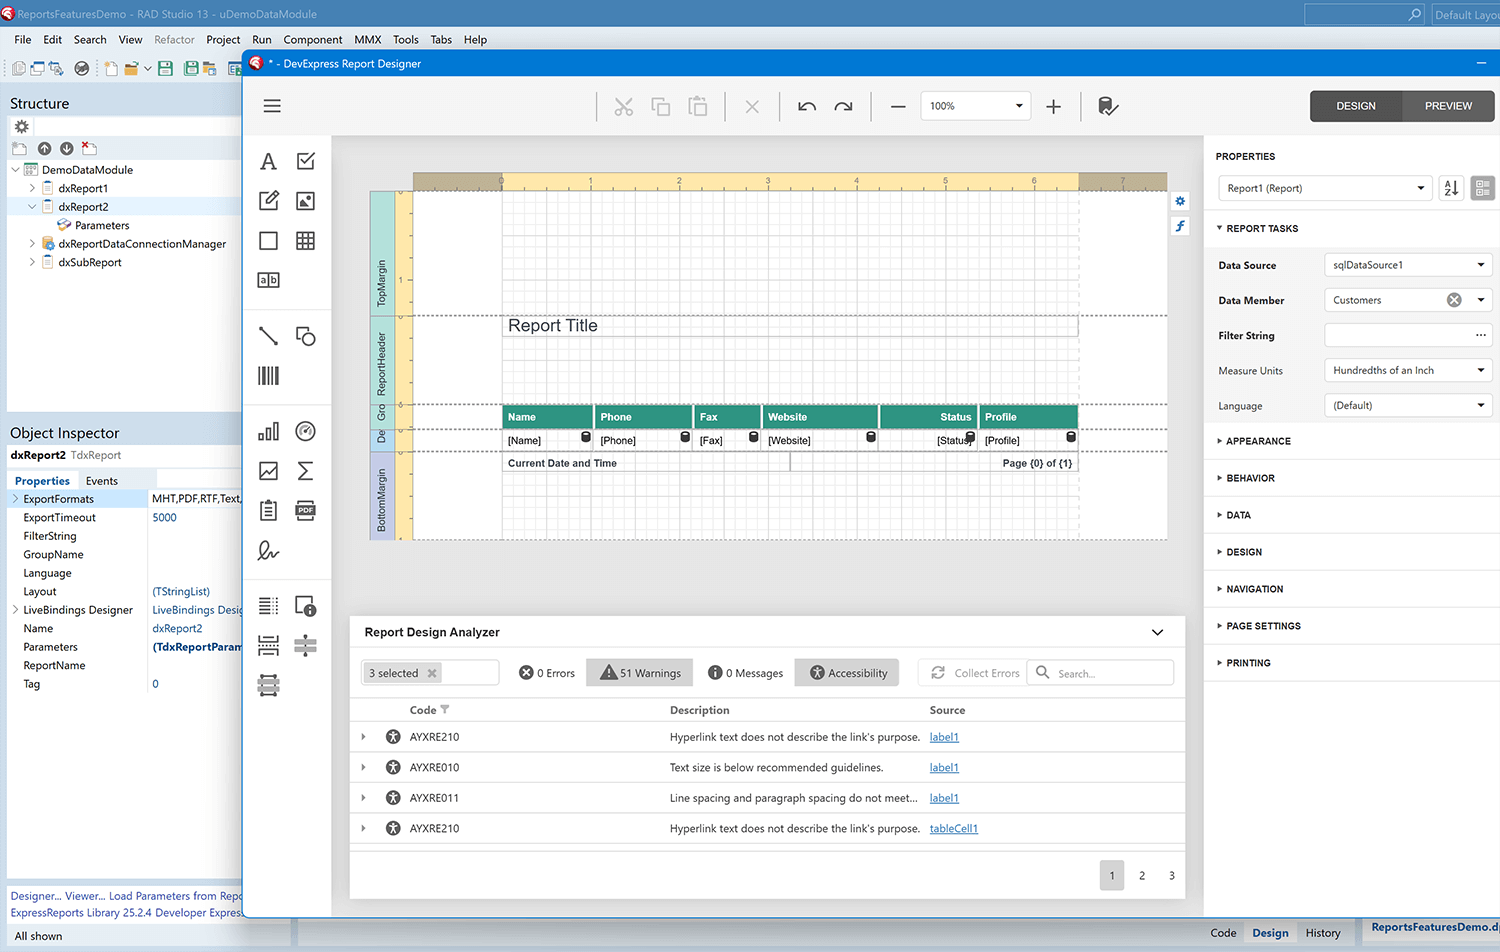Clear the Customers data member
Screen dimensions: 1500x952
(1454, 300)
